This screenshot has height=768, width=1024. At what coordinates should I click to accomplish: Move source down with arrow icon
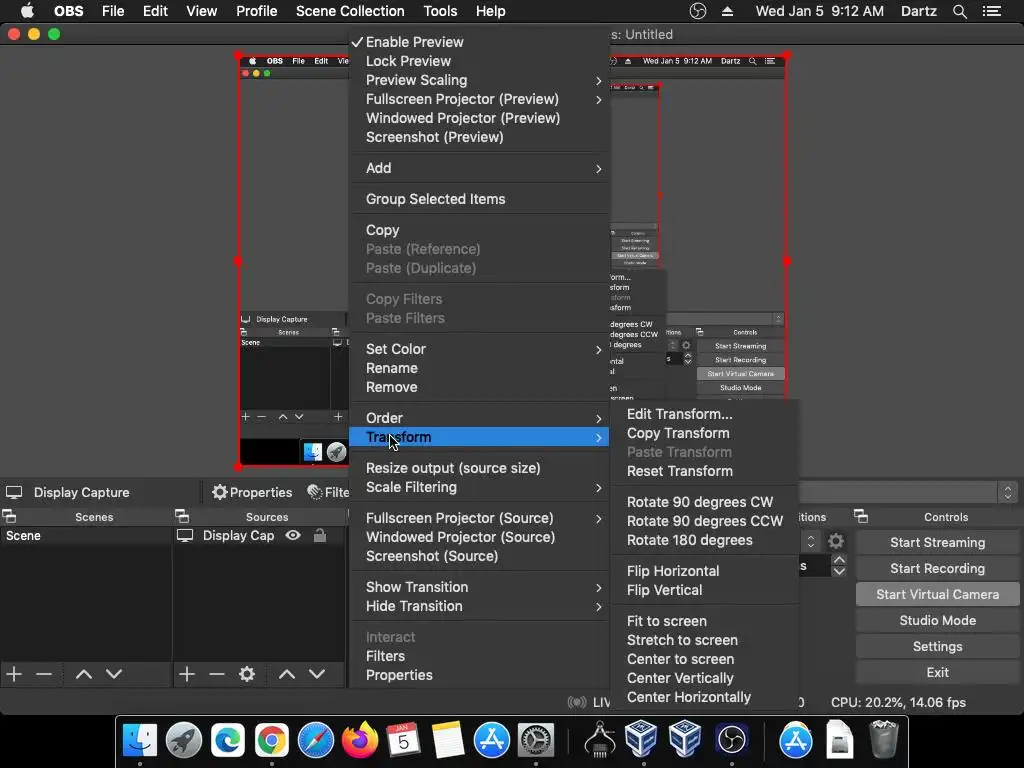[317, 674]
